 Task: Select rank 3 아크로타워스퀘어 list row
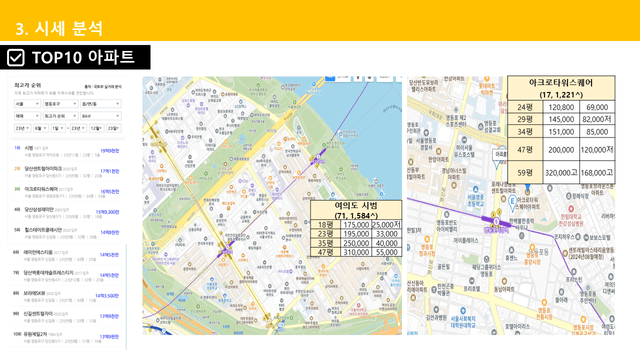(67, 192)
